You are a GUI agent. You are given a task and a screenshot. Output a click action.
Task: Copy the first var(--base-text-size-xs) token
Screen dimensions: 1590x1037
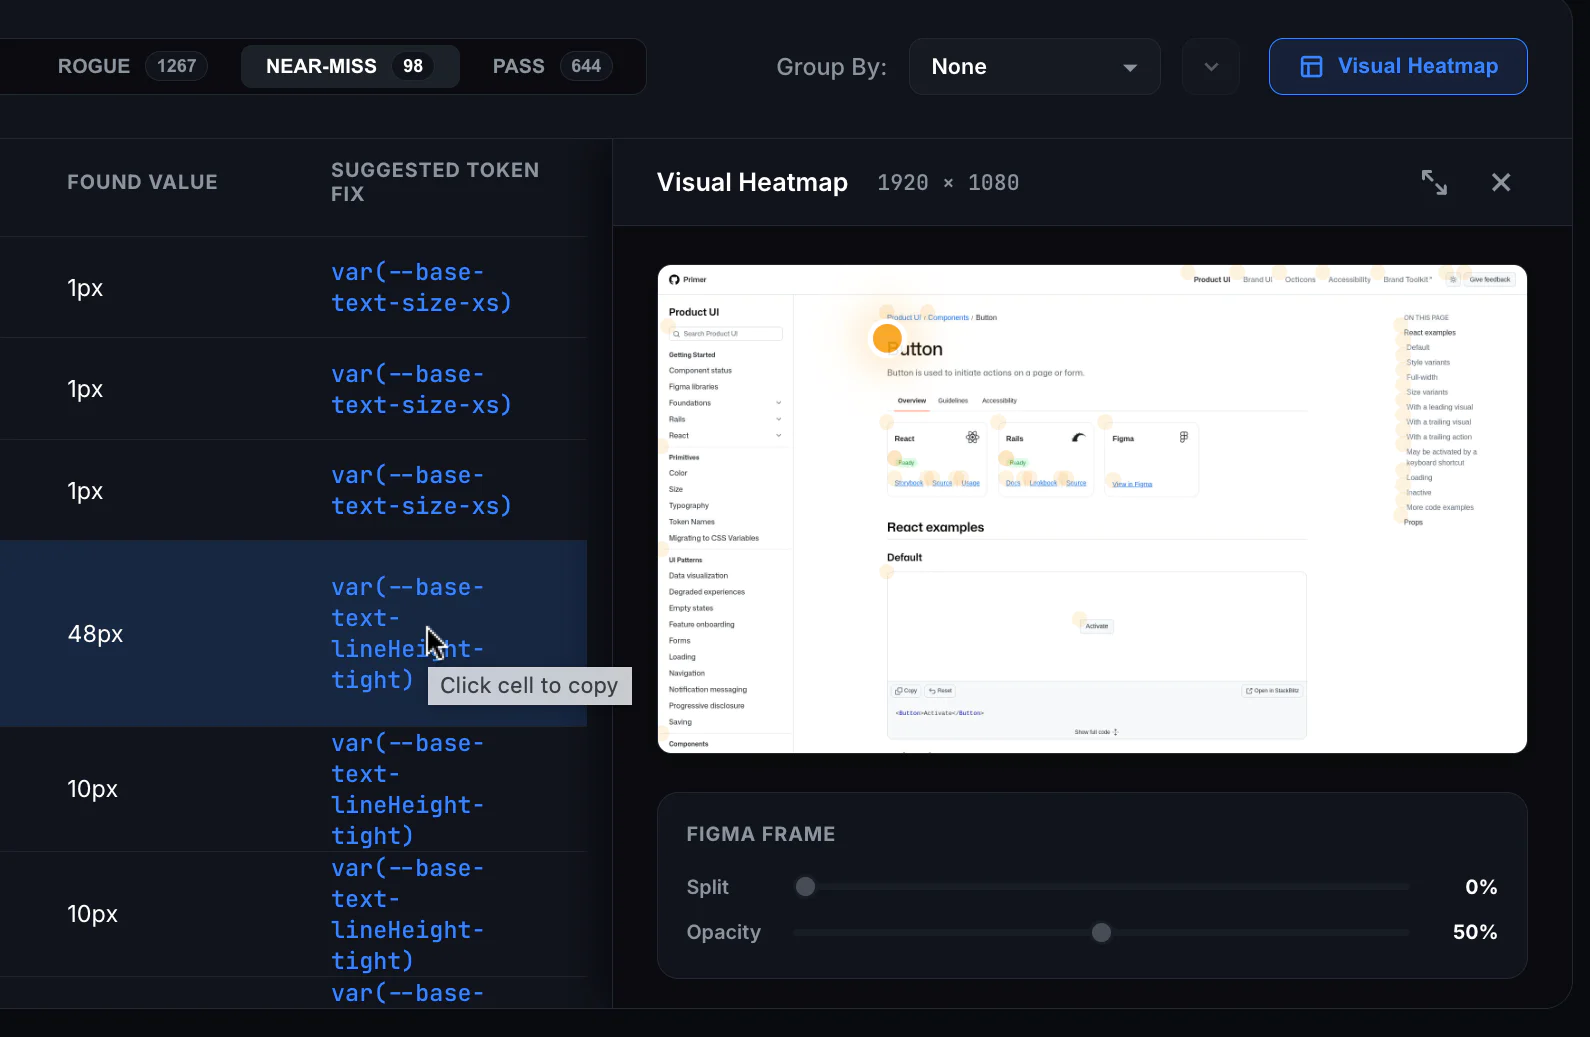pyautogui.click(x=421, y=287)
